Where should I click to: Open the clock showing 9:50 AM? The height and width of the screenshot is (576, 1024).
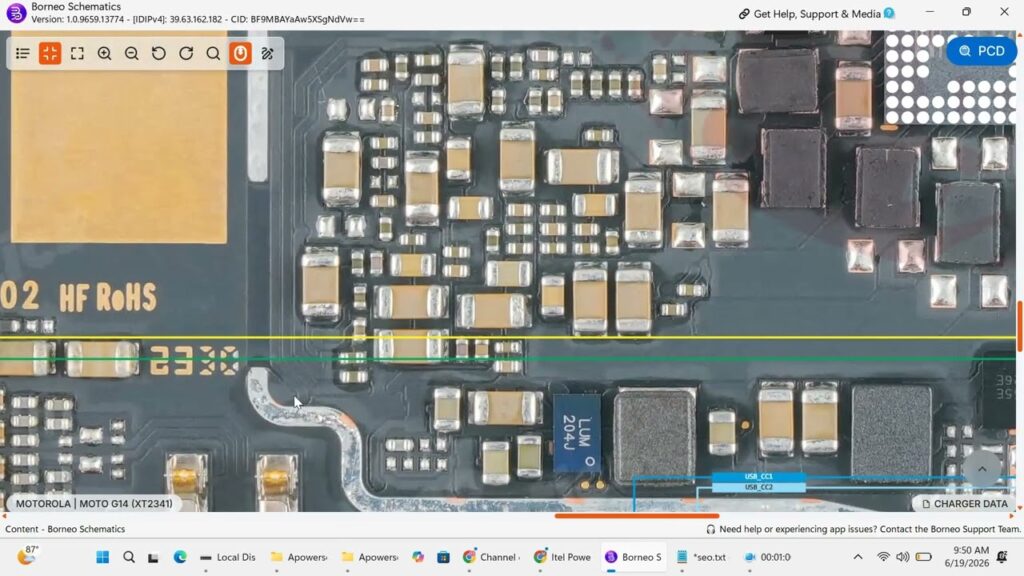pyautogui.click(x=967, y=556)
